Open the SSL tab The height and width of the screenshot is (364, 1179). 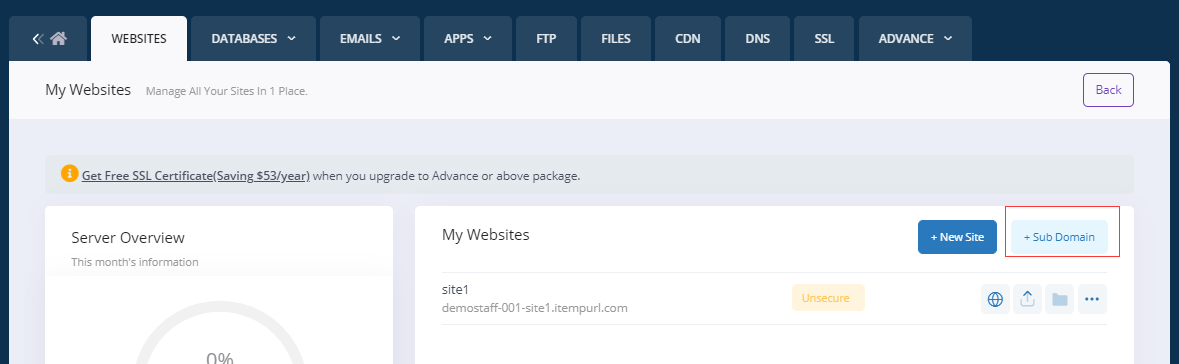[824, 38]
